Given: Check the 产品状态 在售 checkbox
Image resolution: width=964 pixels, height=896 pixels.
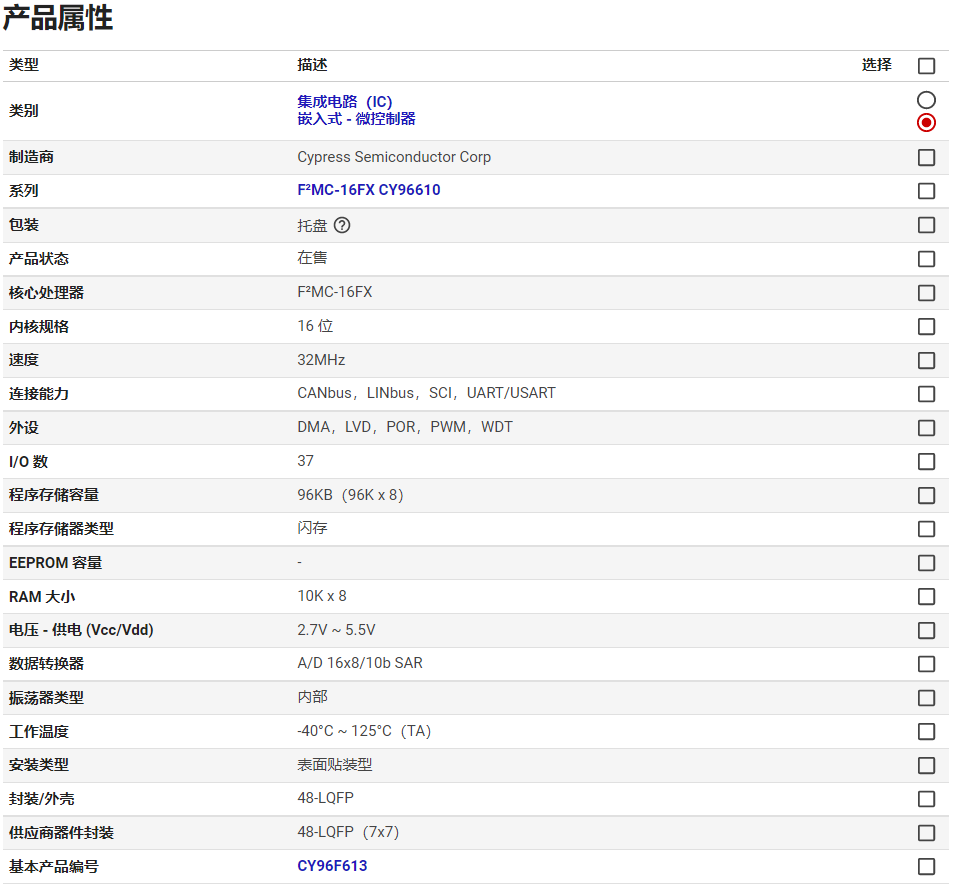Looking at the screenshot, I should tap(926, 259).
